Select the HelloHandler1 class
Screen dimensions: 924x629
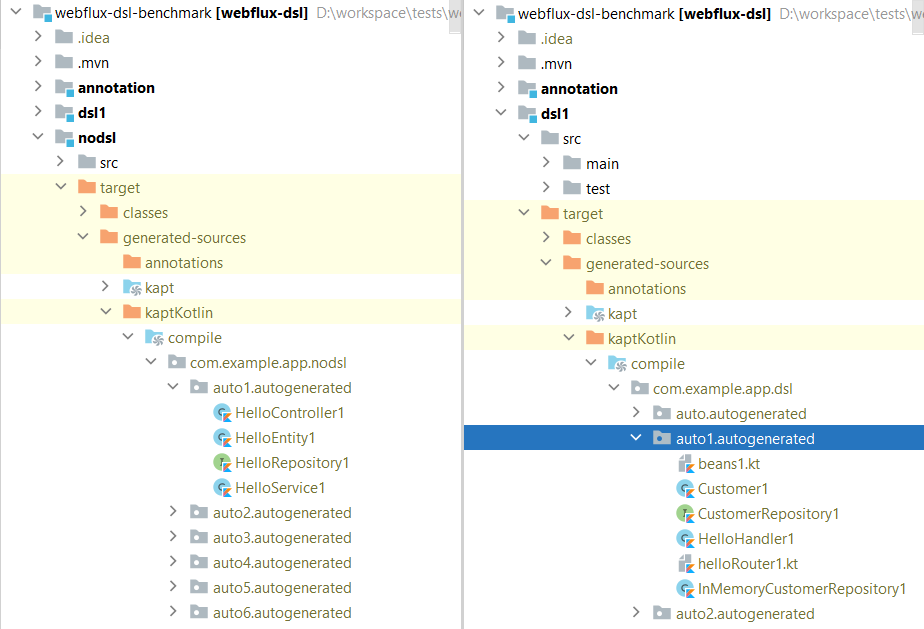pos(746,539)
